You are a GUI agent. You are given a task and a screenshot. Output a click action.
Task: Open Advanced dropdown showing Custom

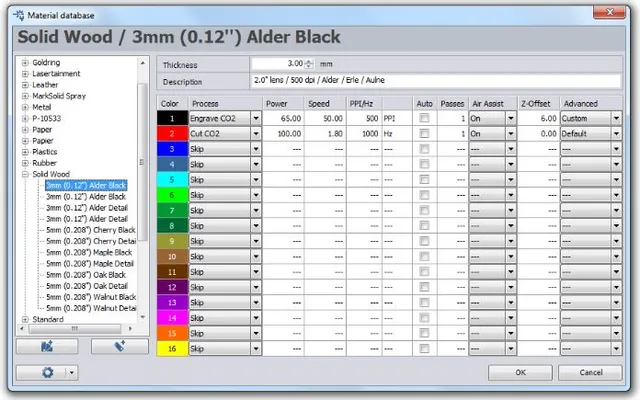(x=612, y=118)
